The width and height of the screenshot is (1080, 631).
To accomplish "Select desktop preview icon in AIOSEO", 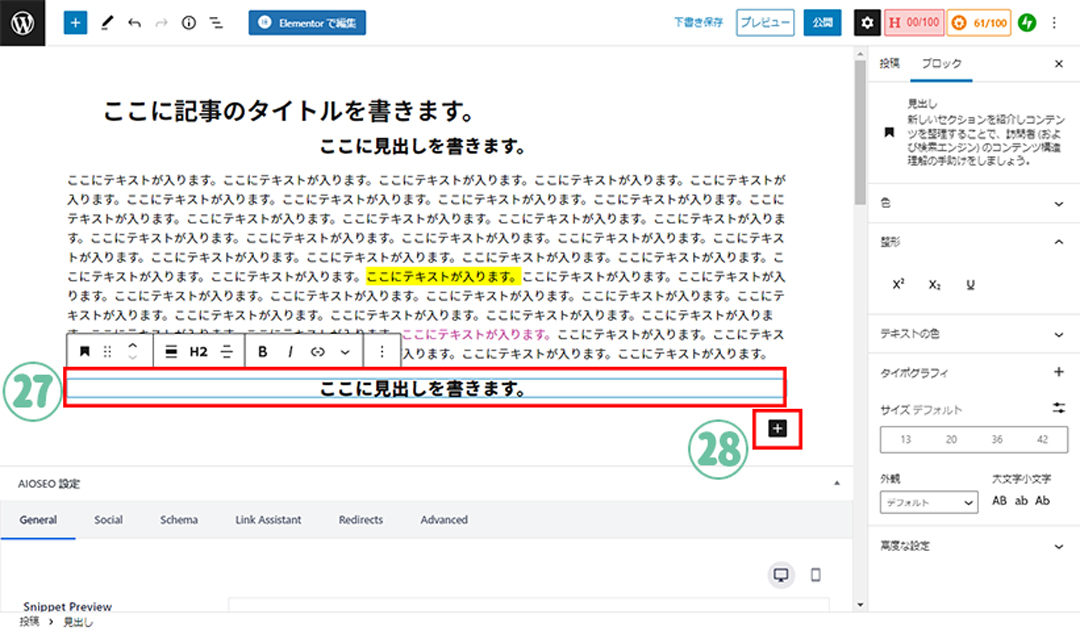I will [x=782, y=575].
